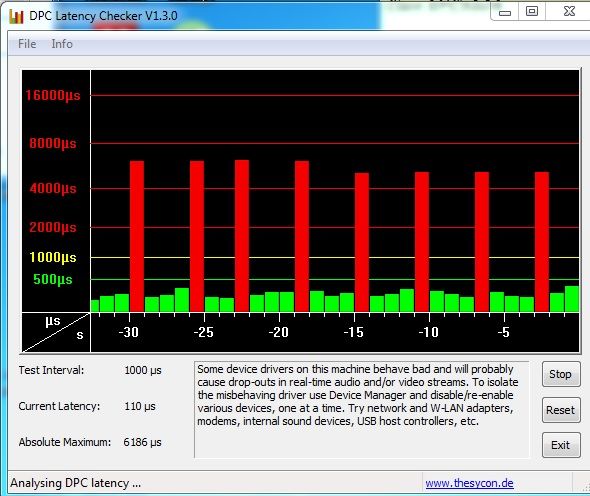Minimize the DPC Latency Checker window
The image size is (590, 496).
click(505, 12)
